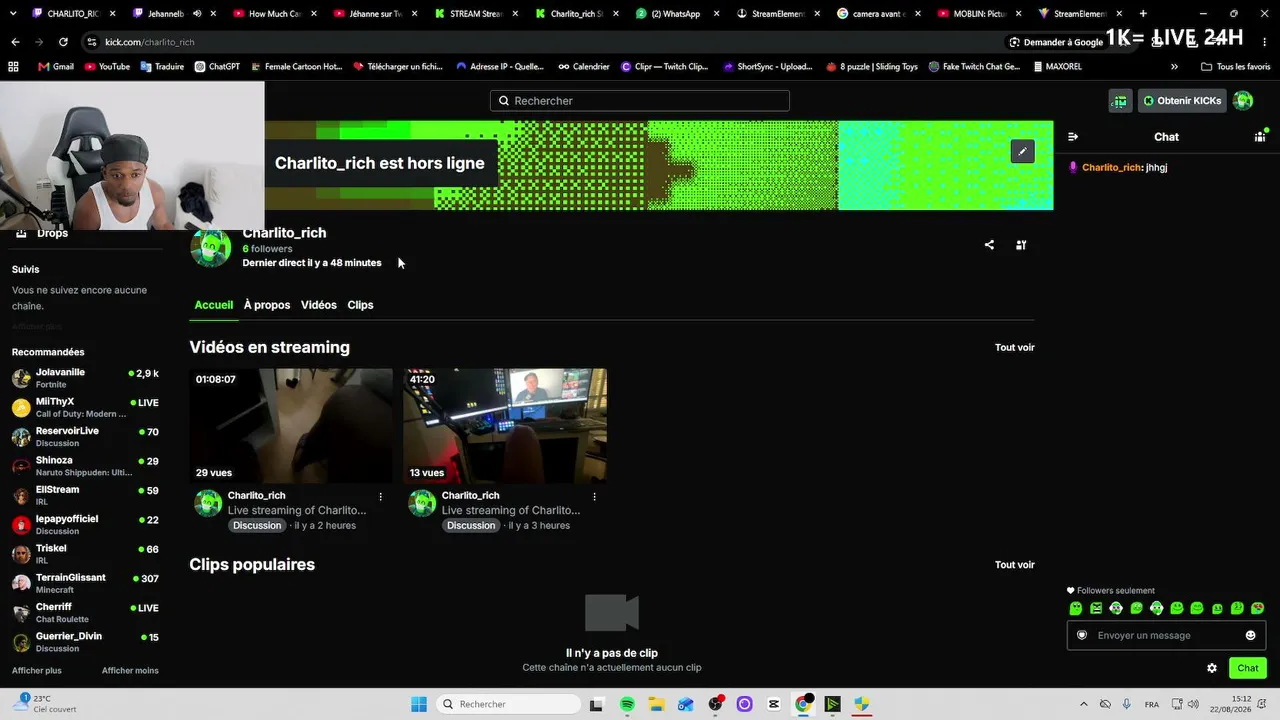
Task: Collapse the chat panel with arrow icon
Action: click(1073, 137)
